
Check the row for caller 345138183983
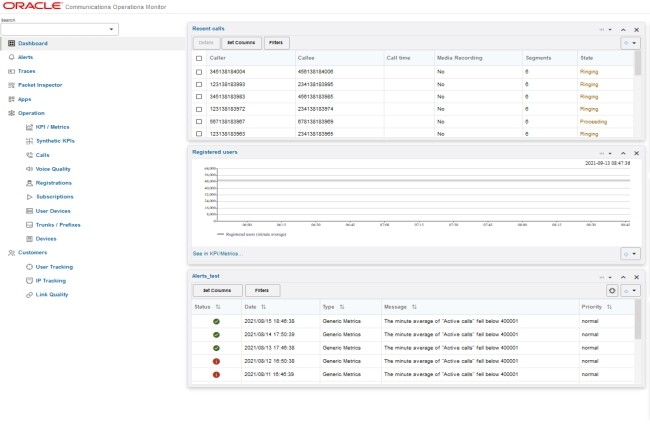pos(199,97)
